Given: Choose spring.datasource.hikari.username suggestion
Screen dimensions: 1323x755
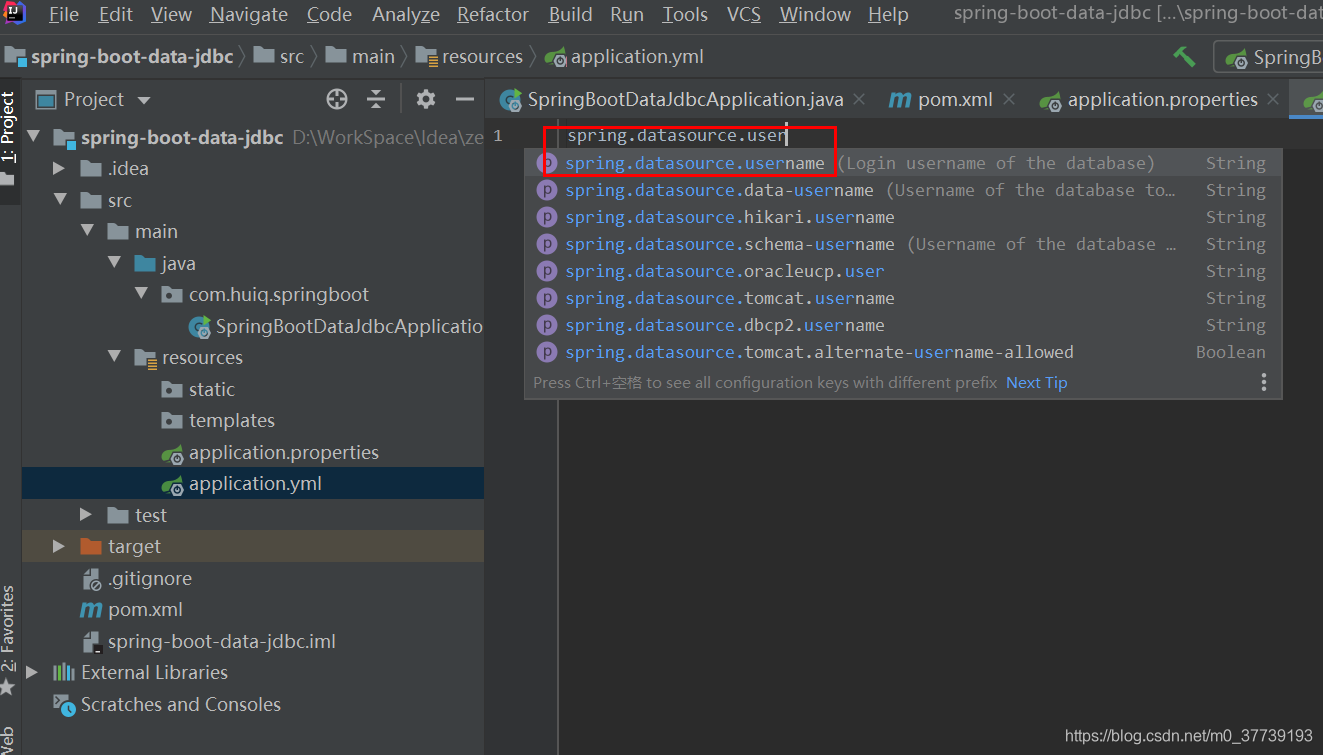Looking at the screenshot, I should pyautogui.click(x=903, y=217).
